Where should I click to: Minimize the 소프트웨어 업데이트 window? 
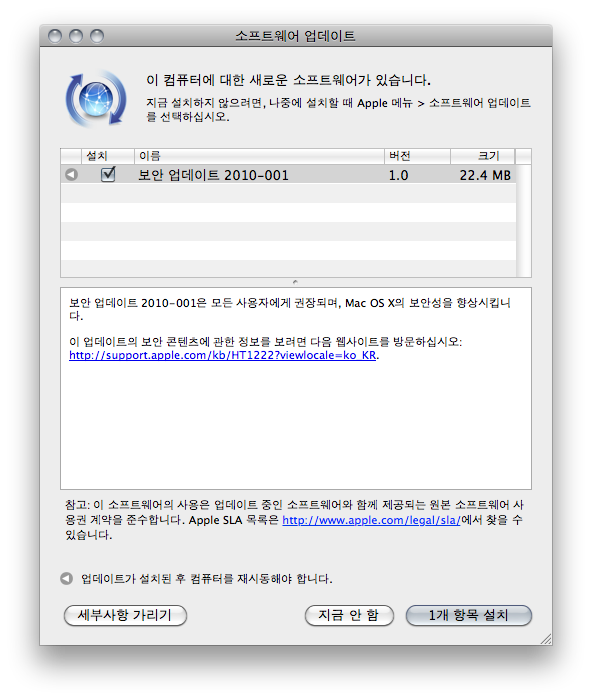coord(76,36)
